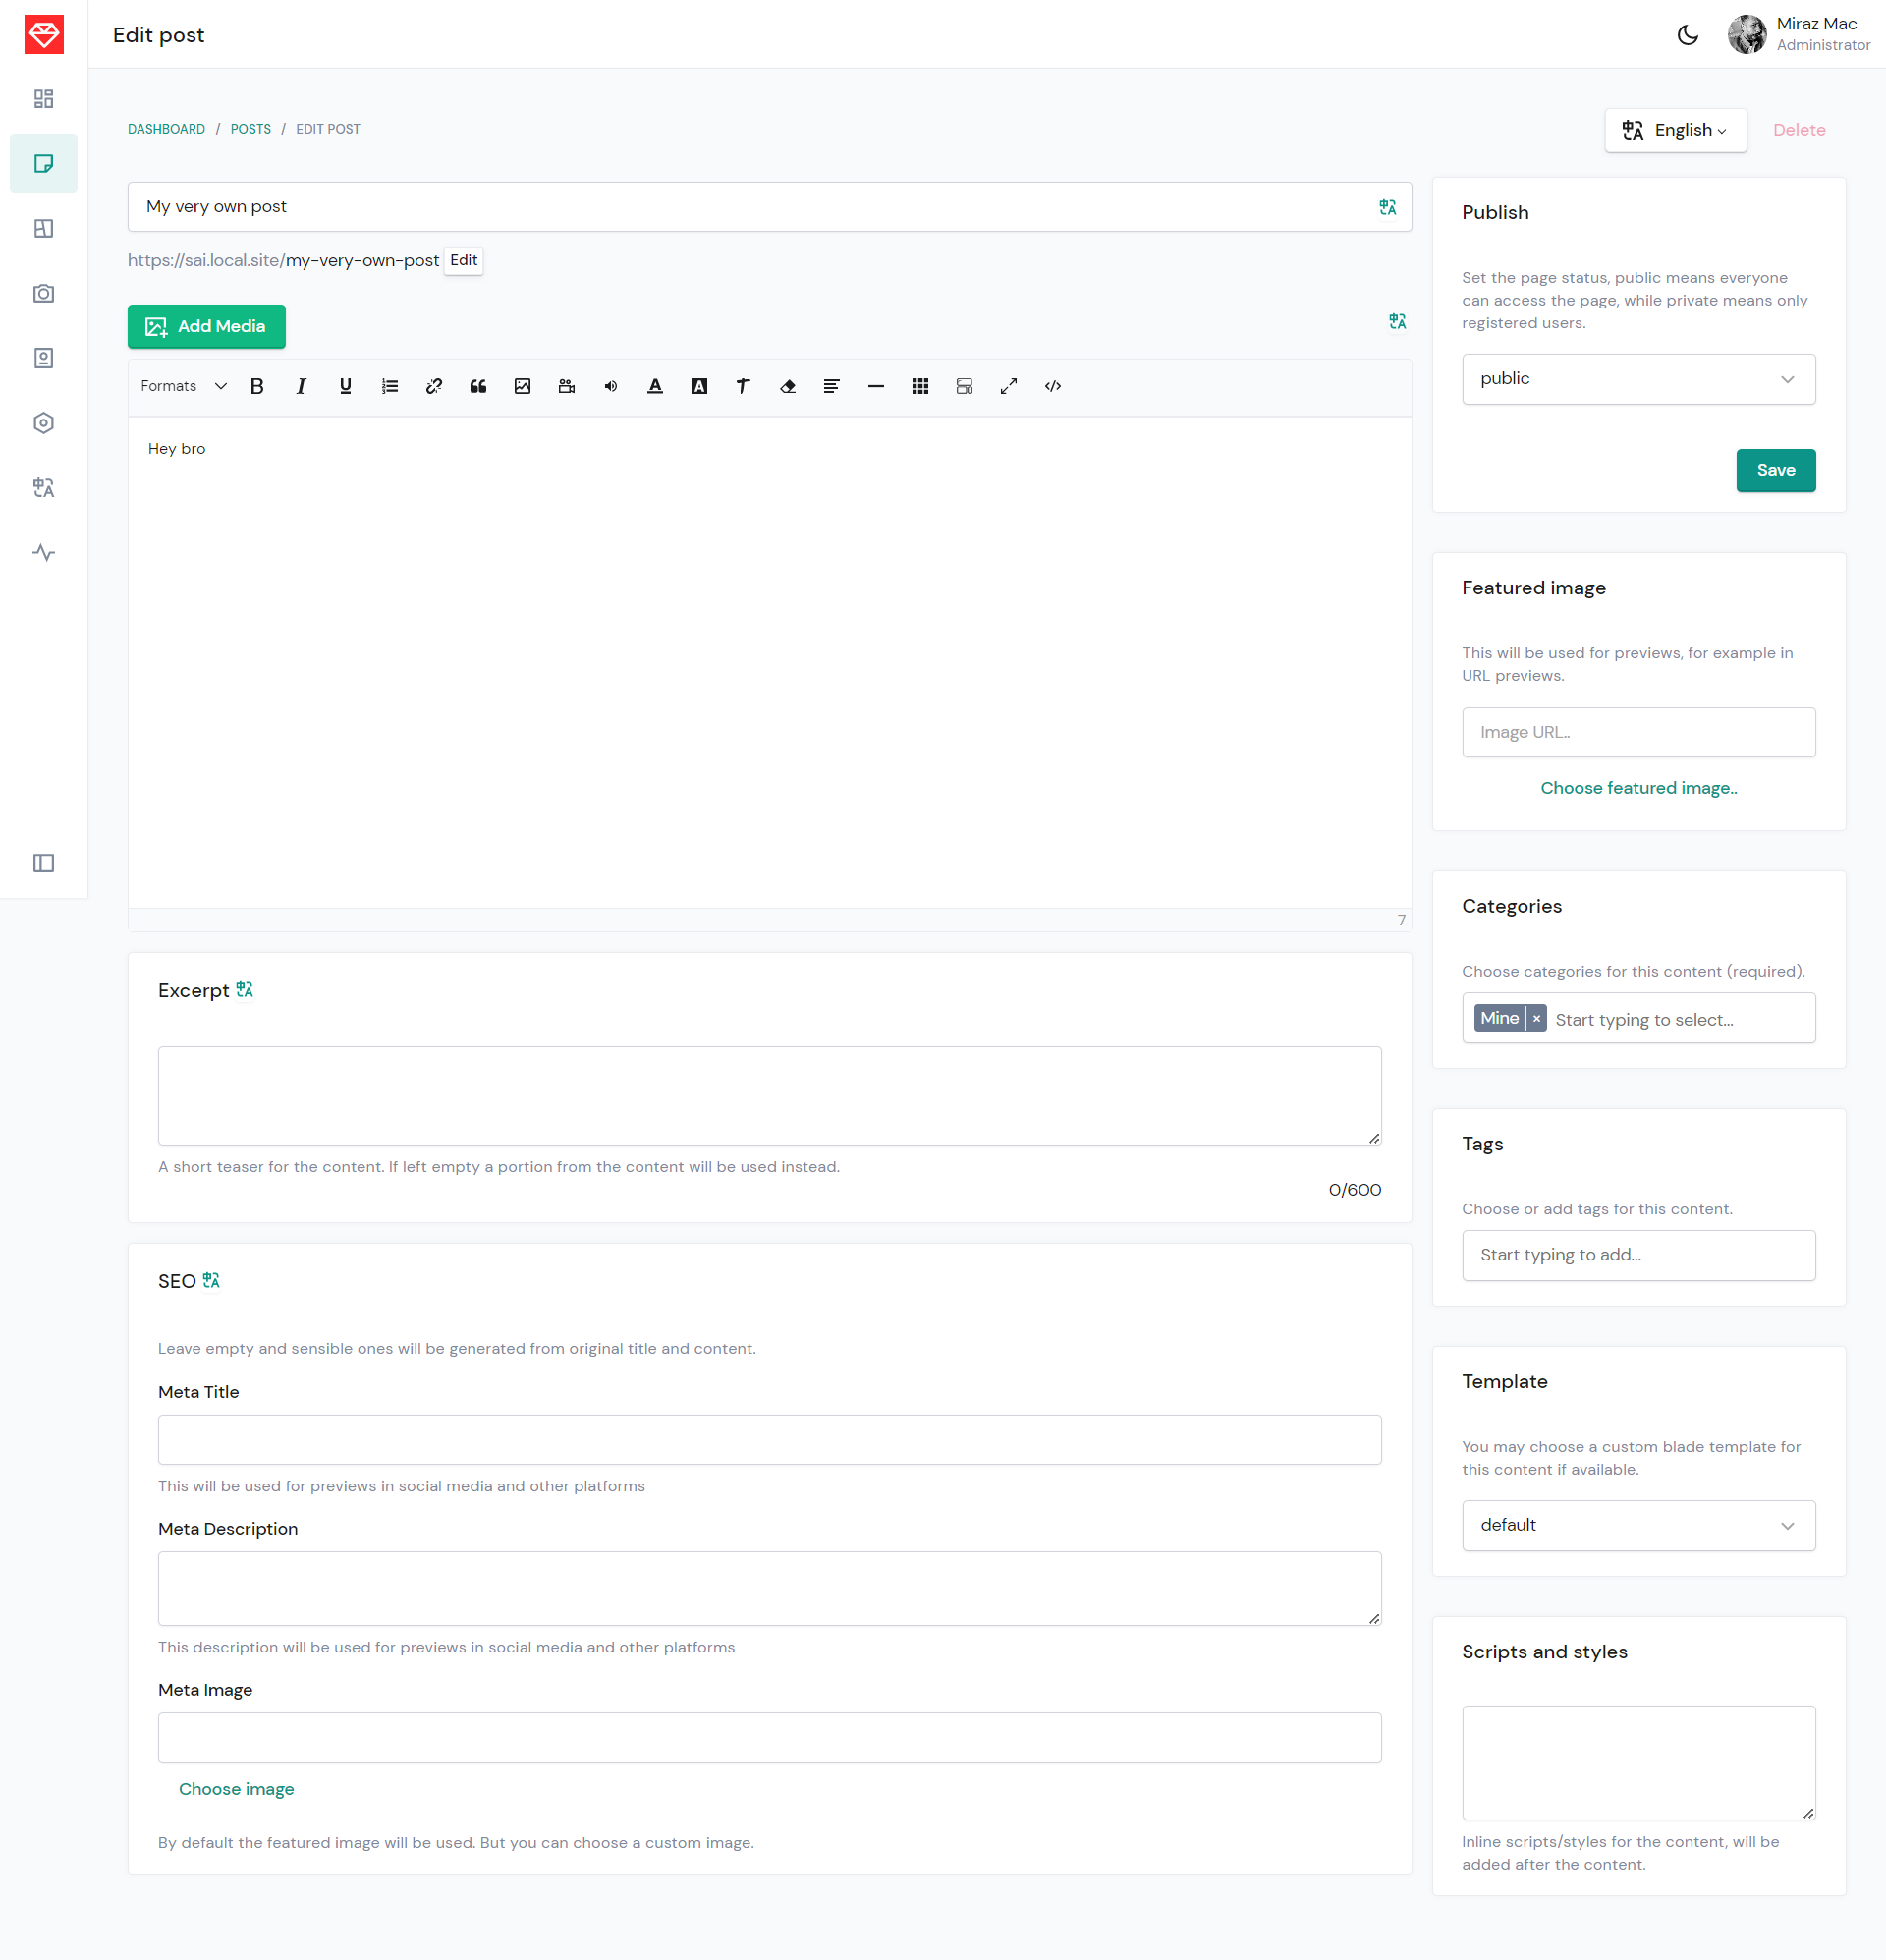The height and width of the screenshot is (1960, 1886).
Task: Toggle dark mode moon icon
Action: 1688,35
